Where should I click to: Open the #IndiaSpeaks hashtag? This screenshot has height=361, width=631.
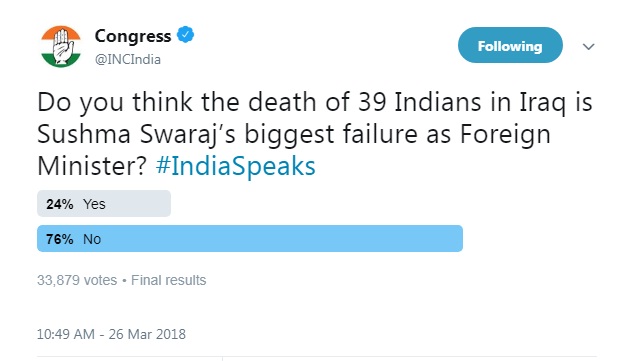(235, 166)
